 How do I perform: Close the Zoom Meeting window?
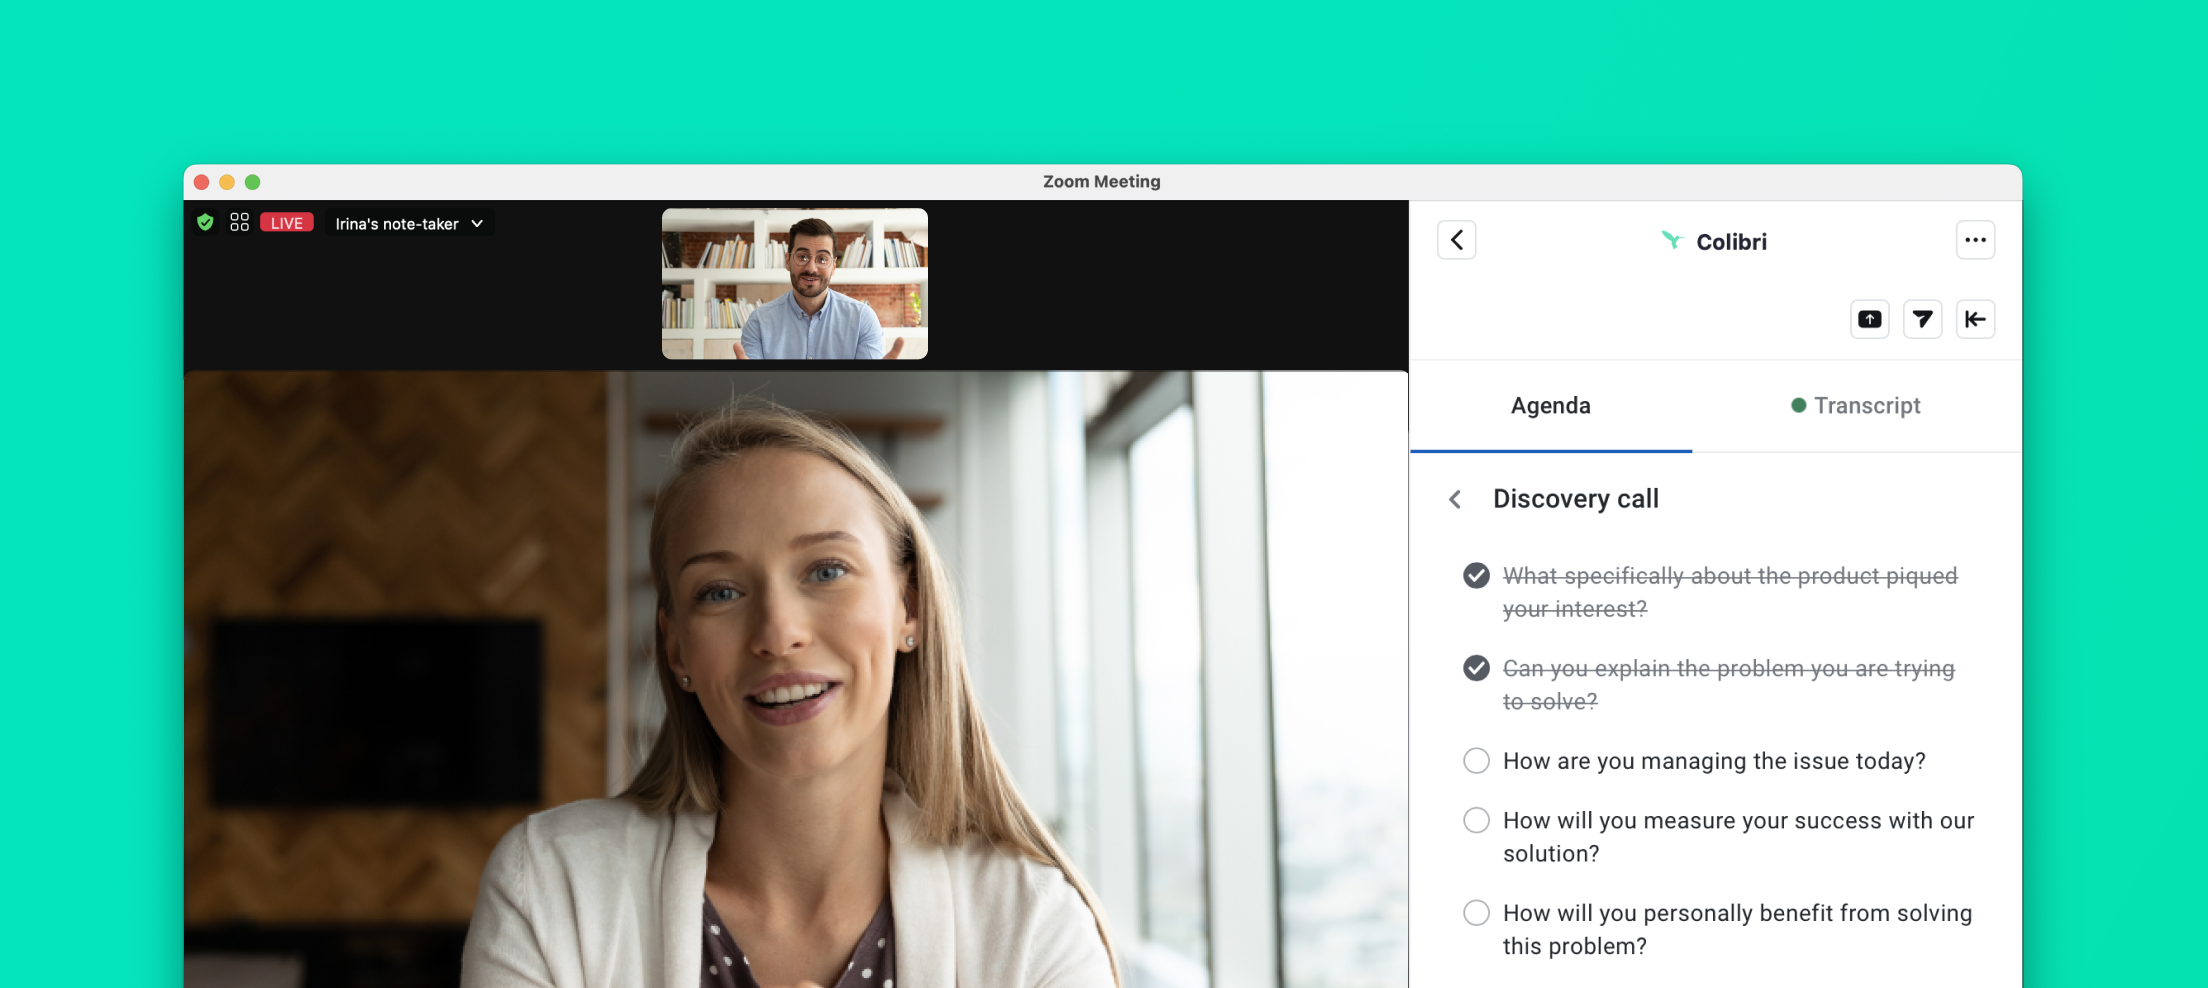[x=201, y=182]
